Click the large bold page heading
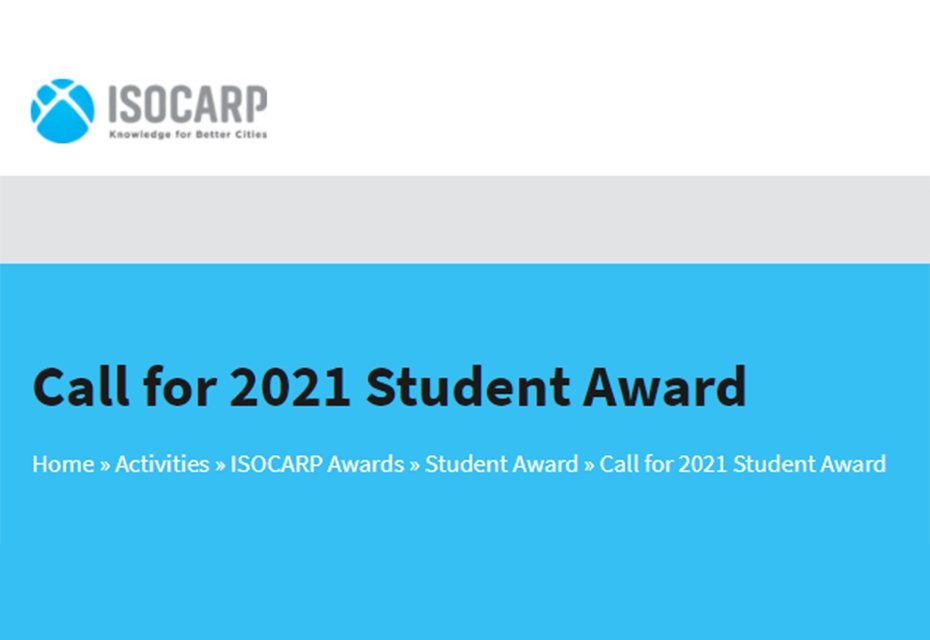Viewport: 930px width, 640px height. click(x=389, y=387)
